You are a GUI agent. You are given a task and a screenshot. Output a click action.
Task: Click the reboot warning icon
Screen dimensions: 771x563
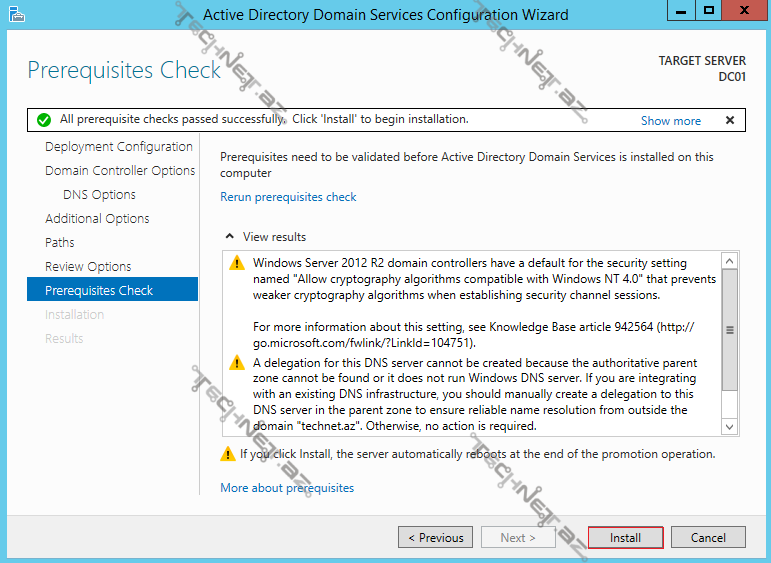tap(228, 454)
